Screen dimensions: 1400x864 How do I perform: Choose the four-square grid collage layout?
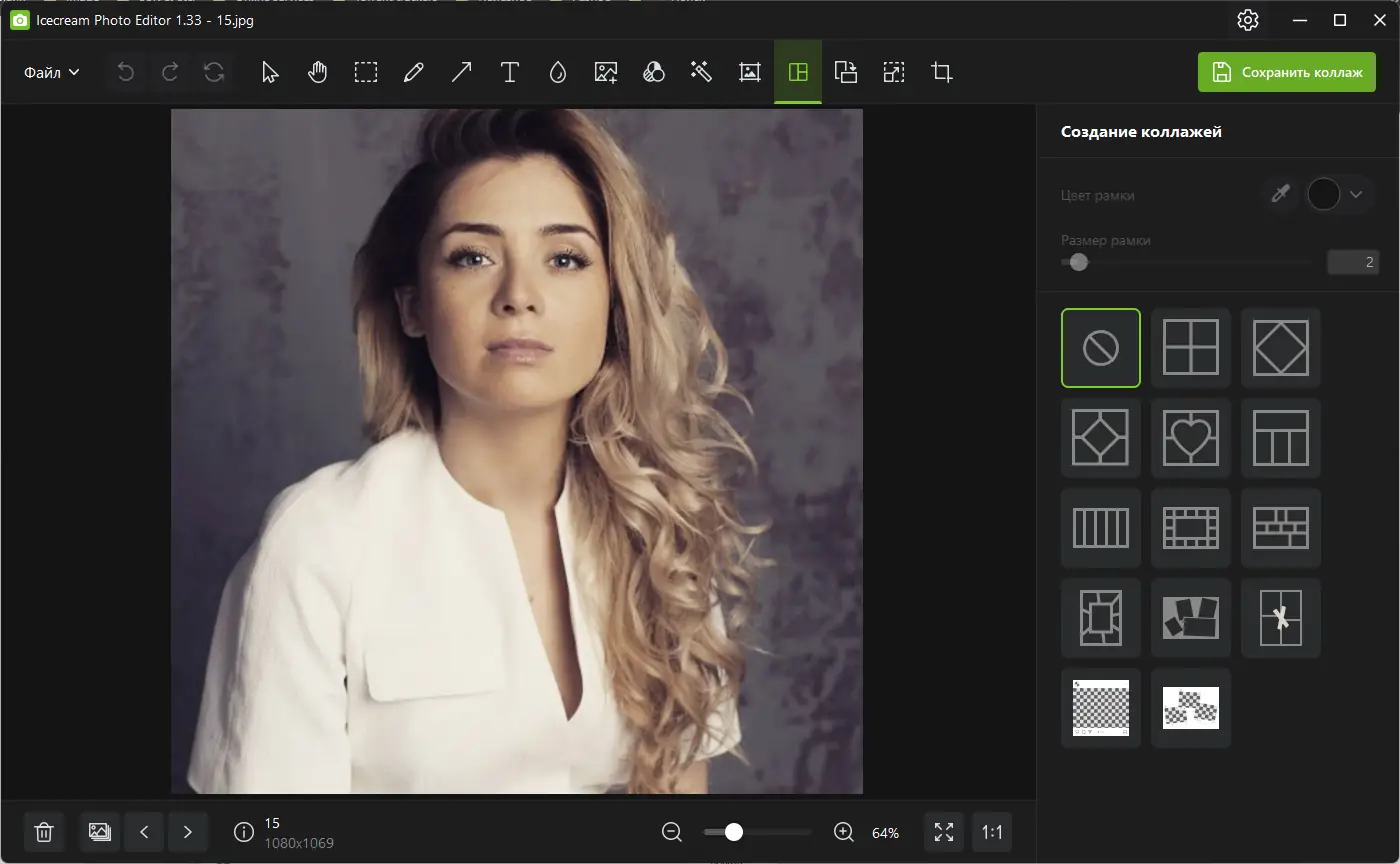[x=1190, y=348]
